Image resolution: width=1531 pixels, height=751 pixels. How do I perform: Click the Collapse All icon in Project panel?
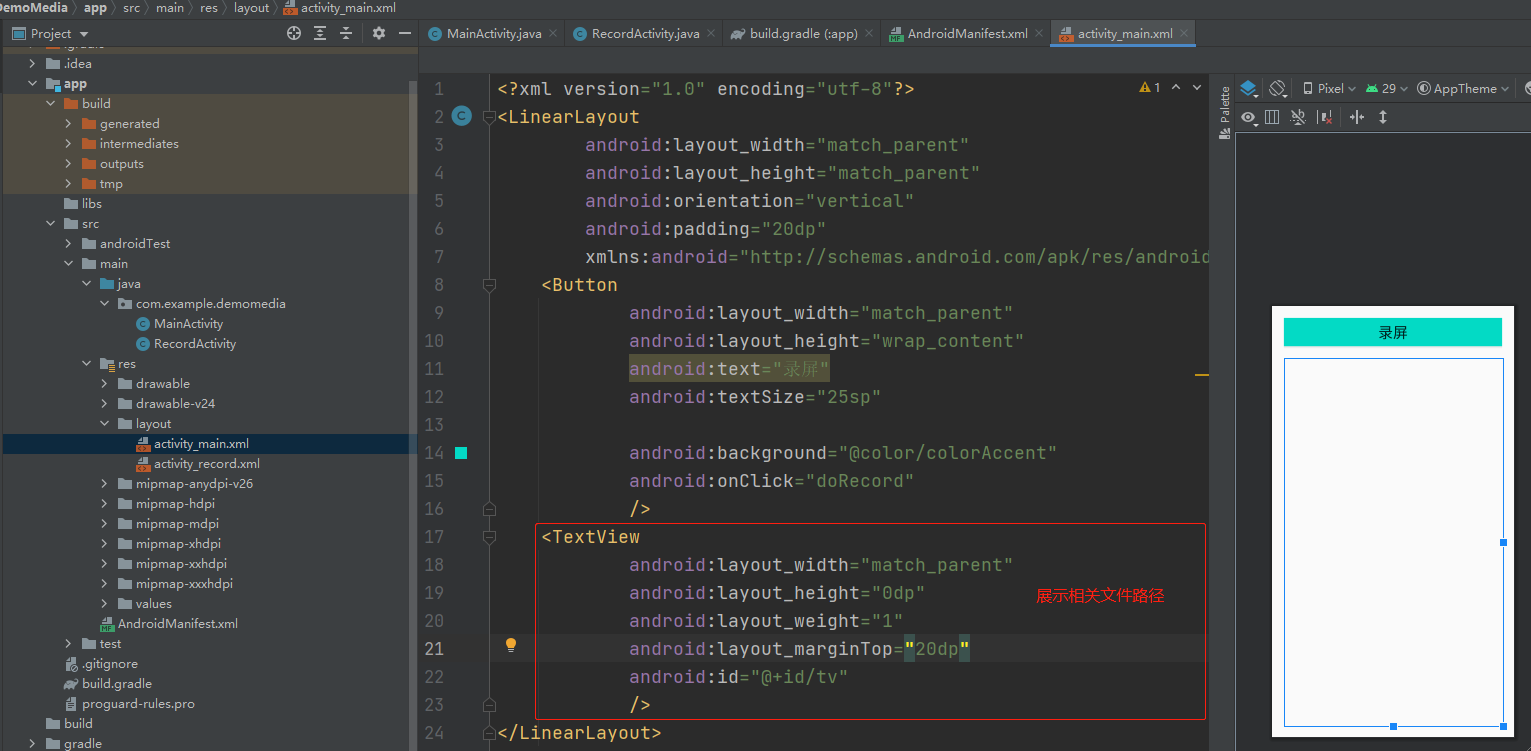pyautogui.click(x=346, y=33)
